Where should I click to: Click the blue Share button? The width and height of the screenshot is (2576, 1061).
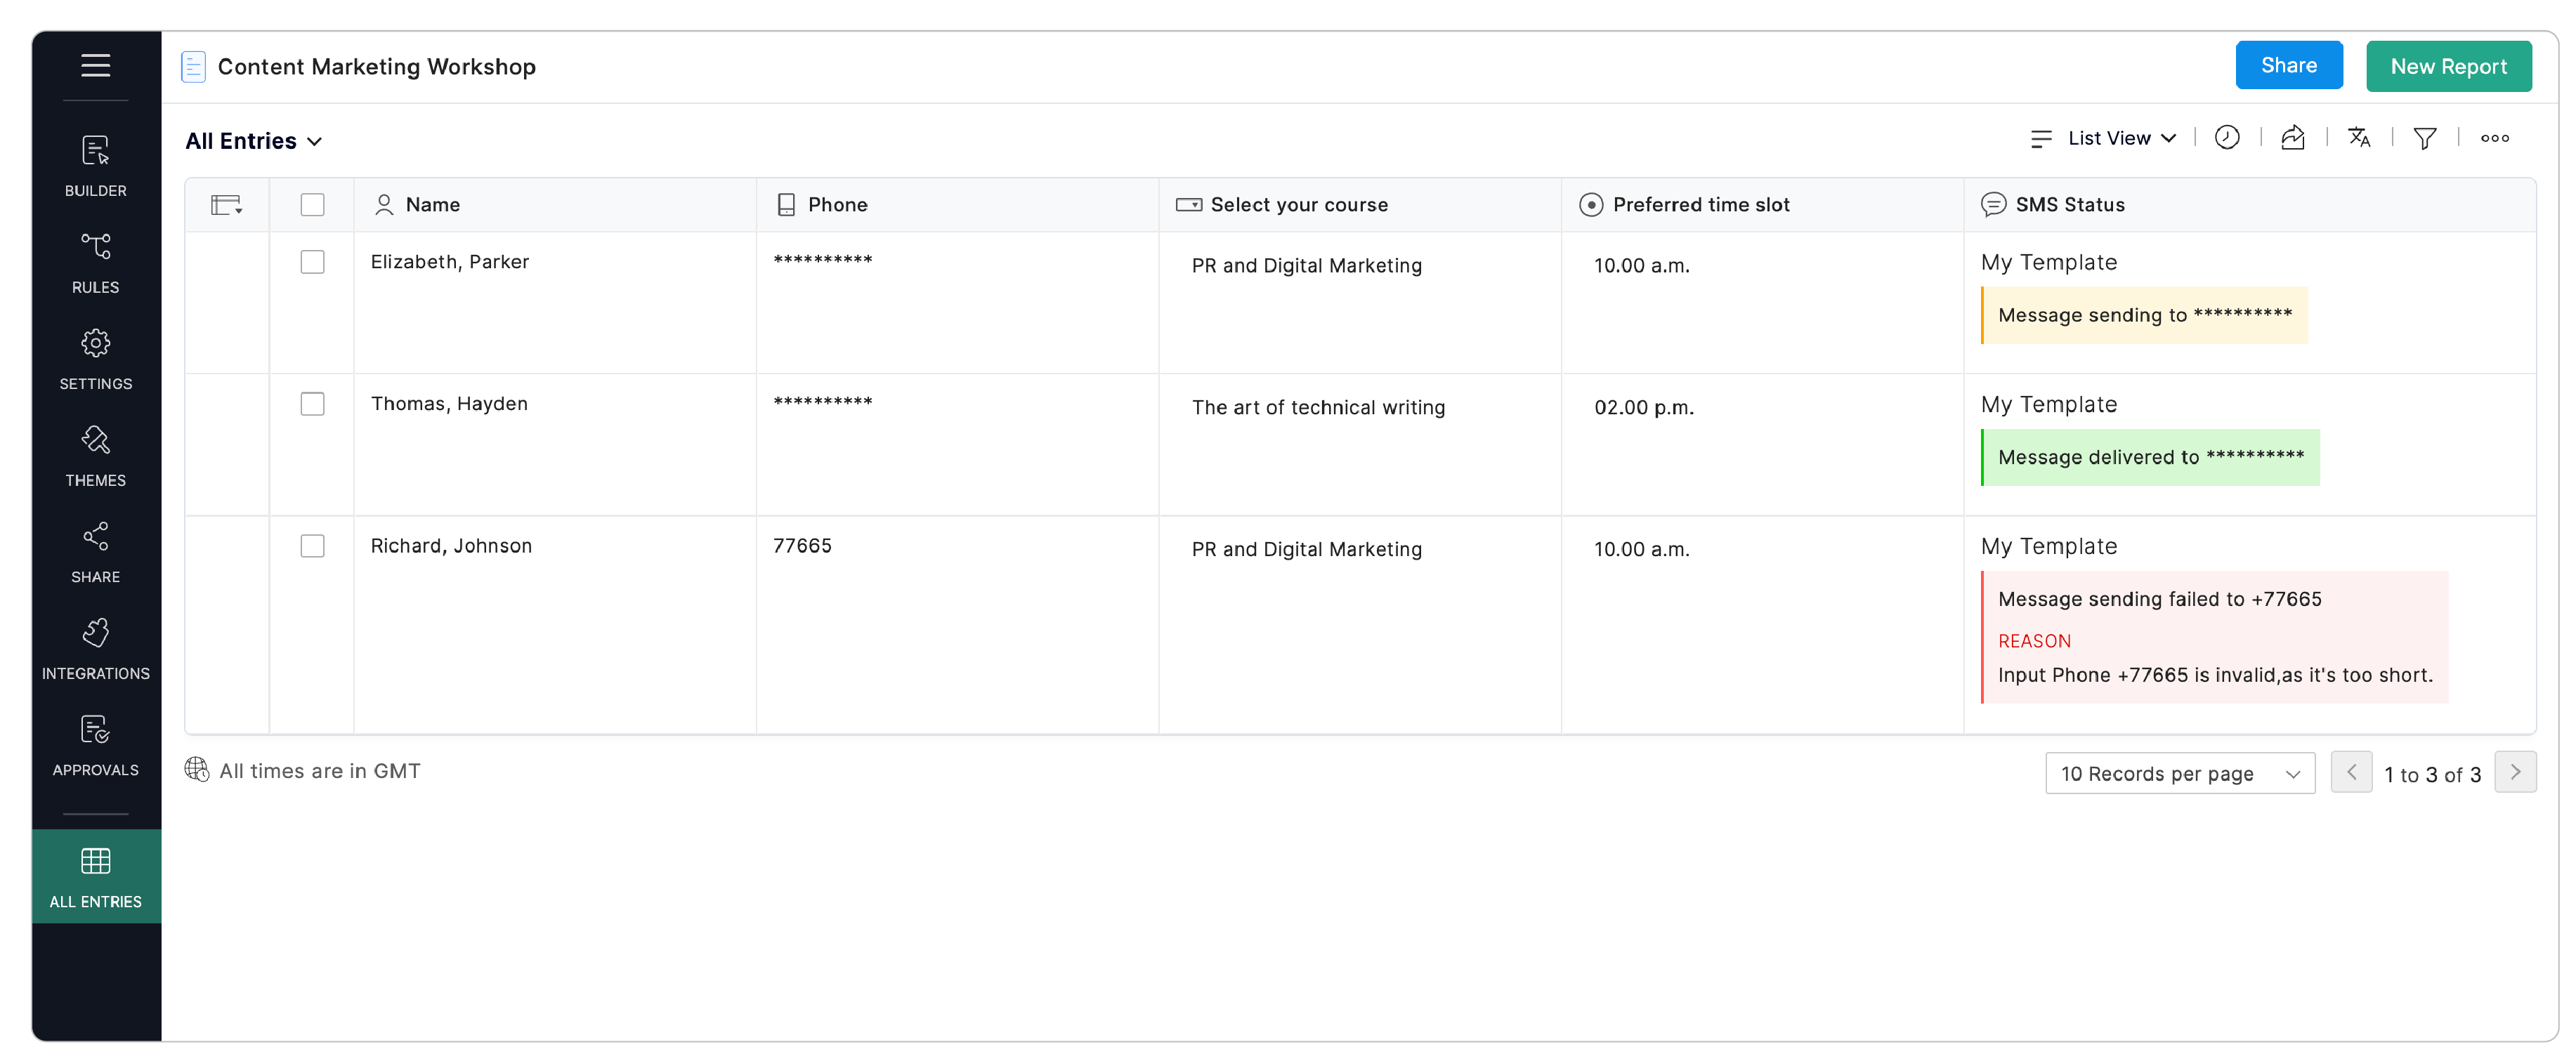point(2288,66)
